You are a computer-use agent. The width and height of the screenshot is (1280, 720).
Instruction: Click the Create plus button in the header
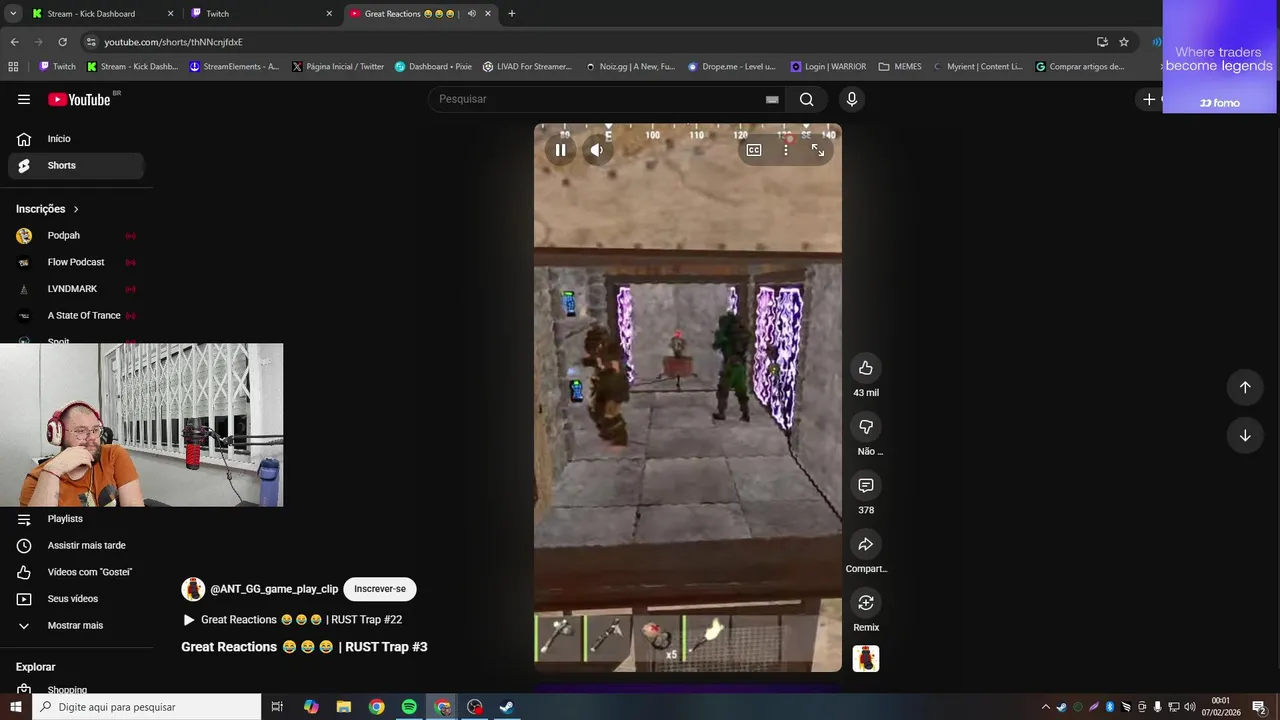(1150, 99)
